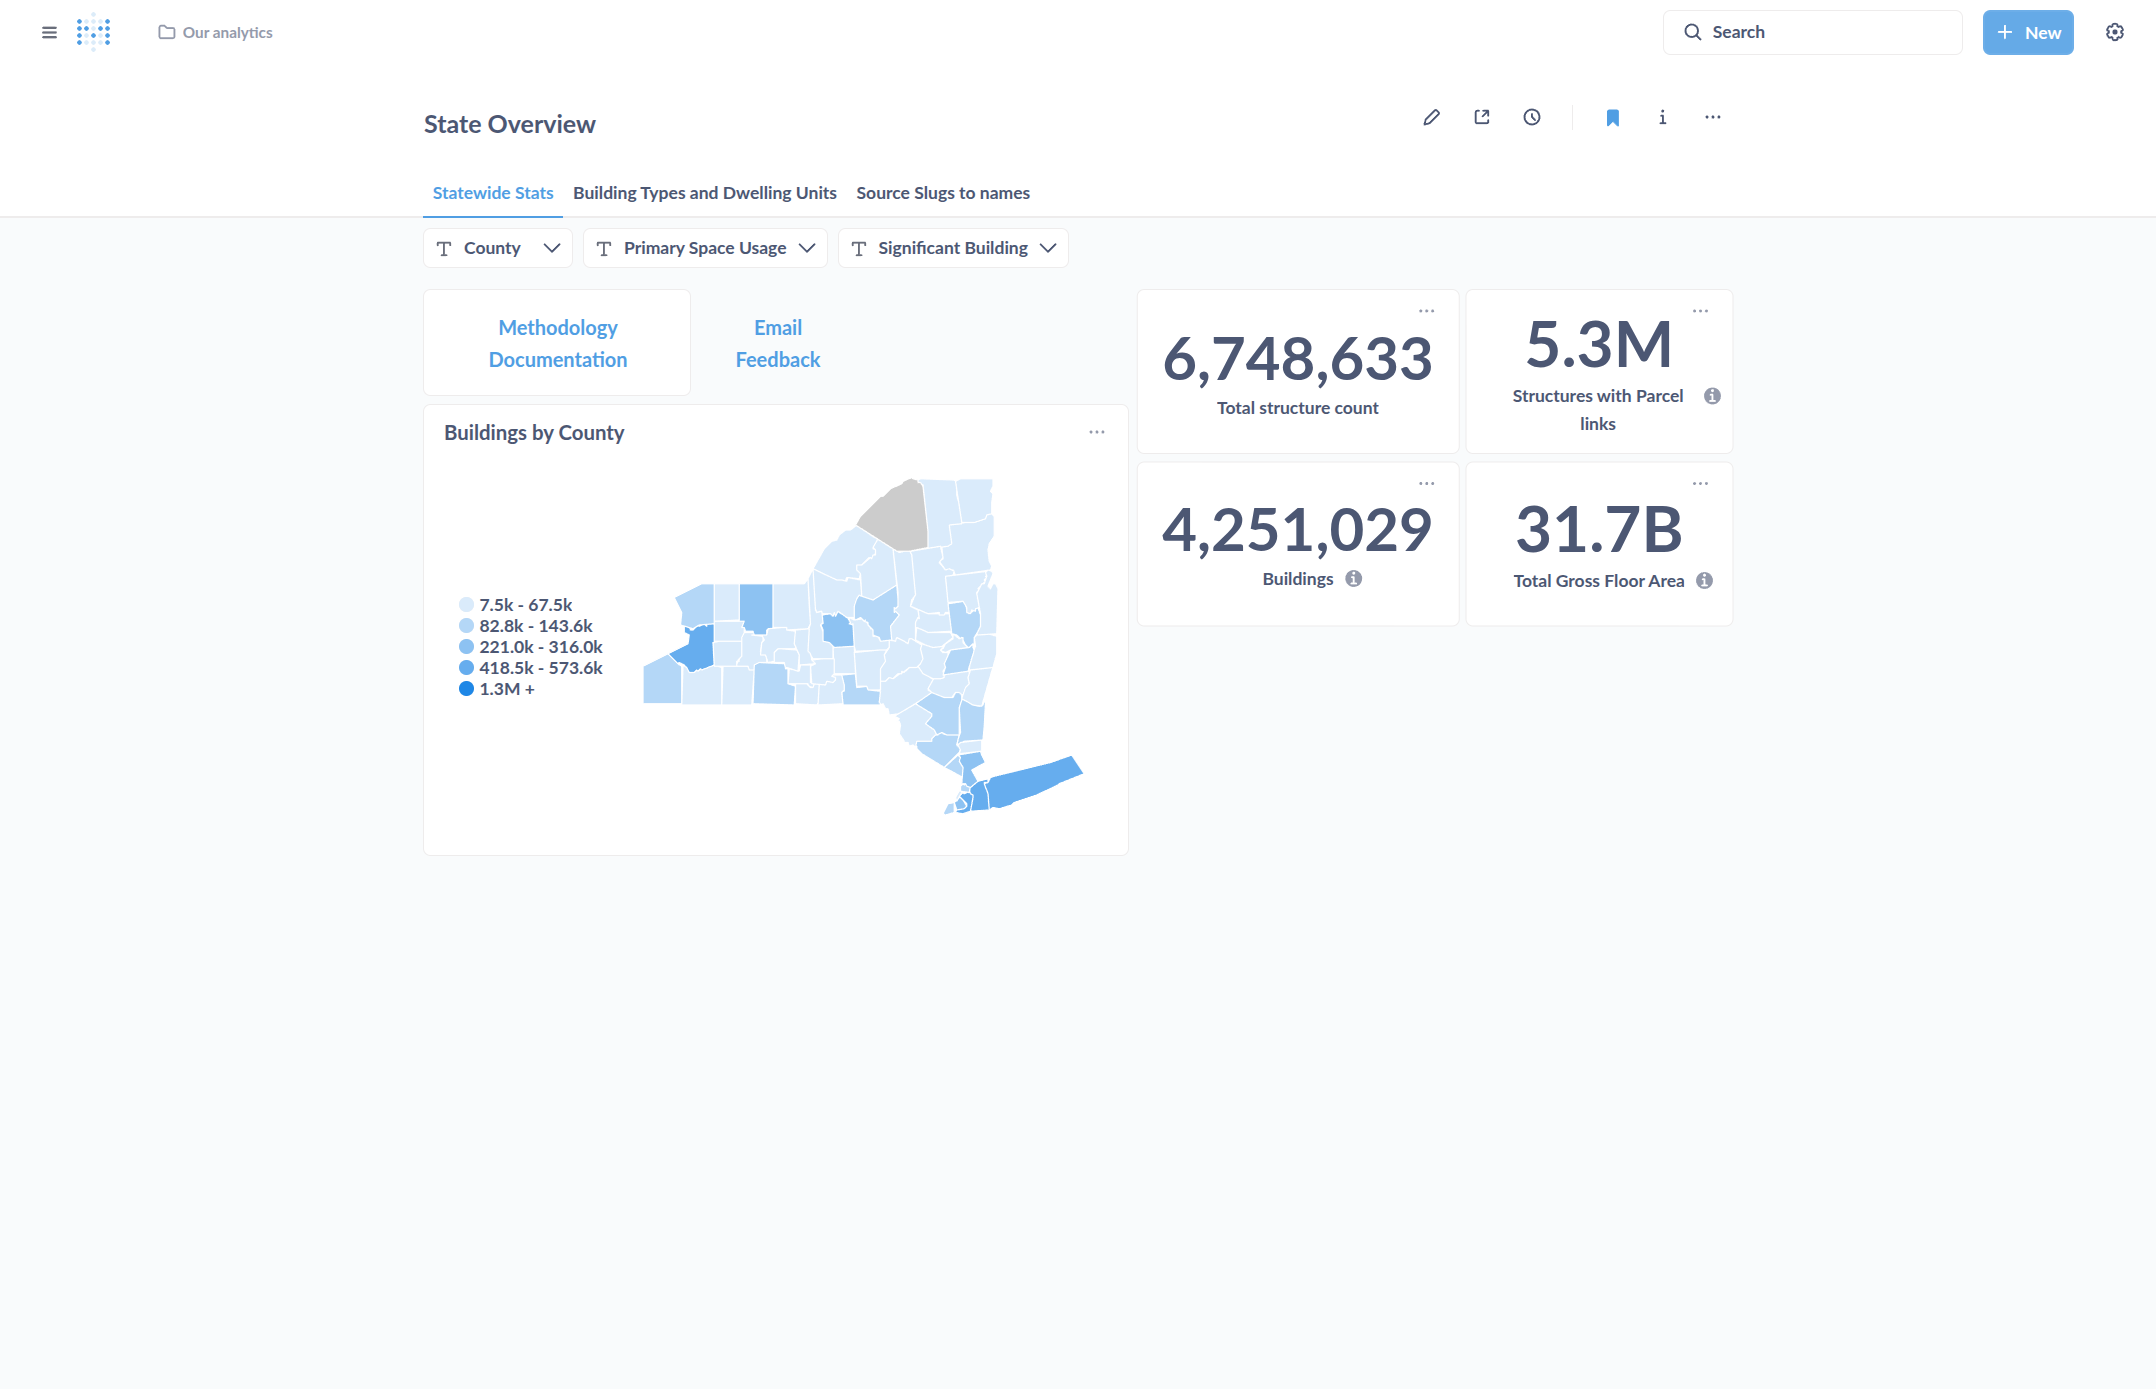Show dashboard info panel icon
The width and height of the screenshot is (2156, 1389).
[1662, 117]
